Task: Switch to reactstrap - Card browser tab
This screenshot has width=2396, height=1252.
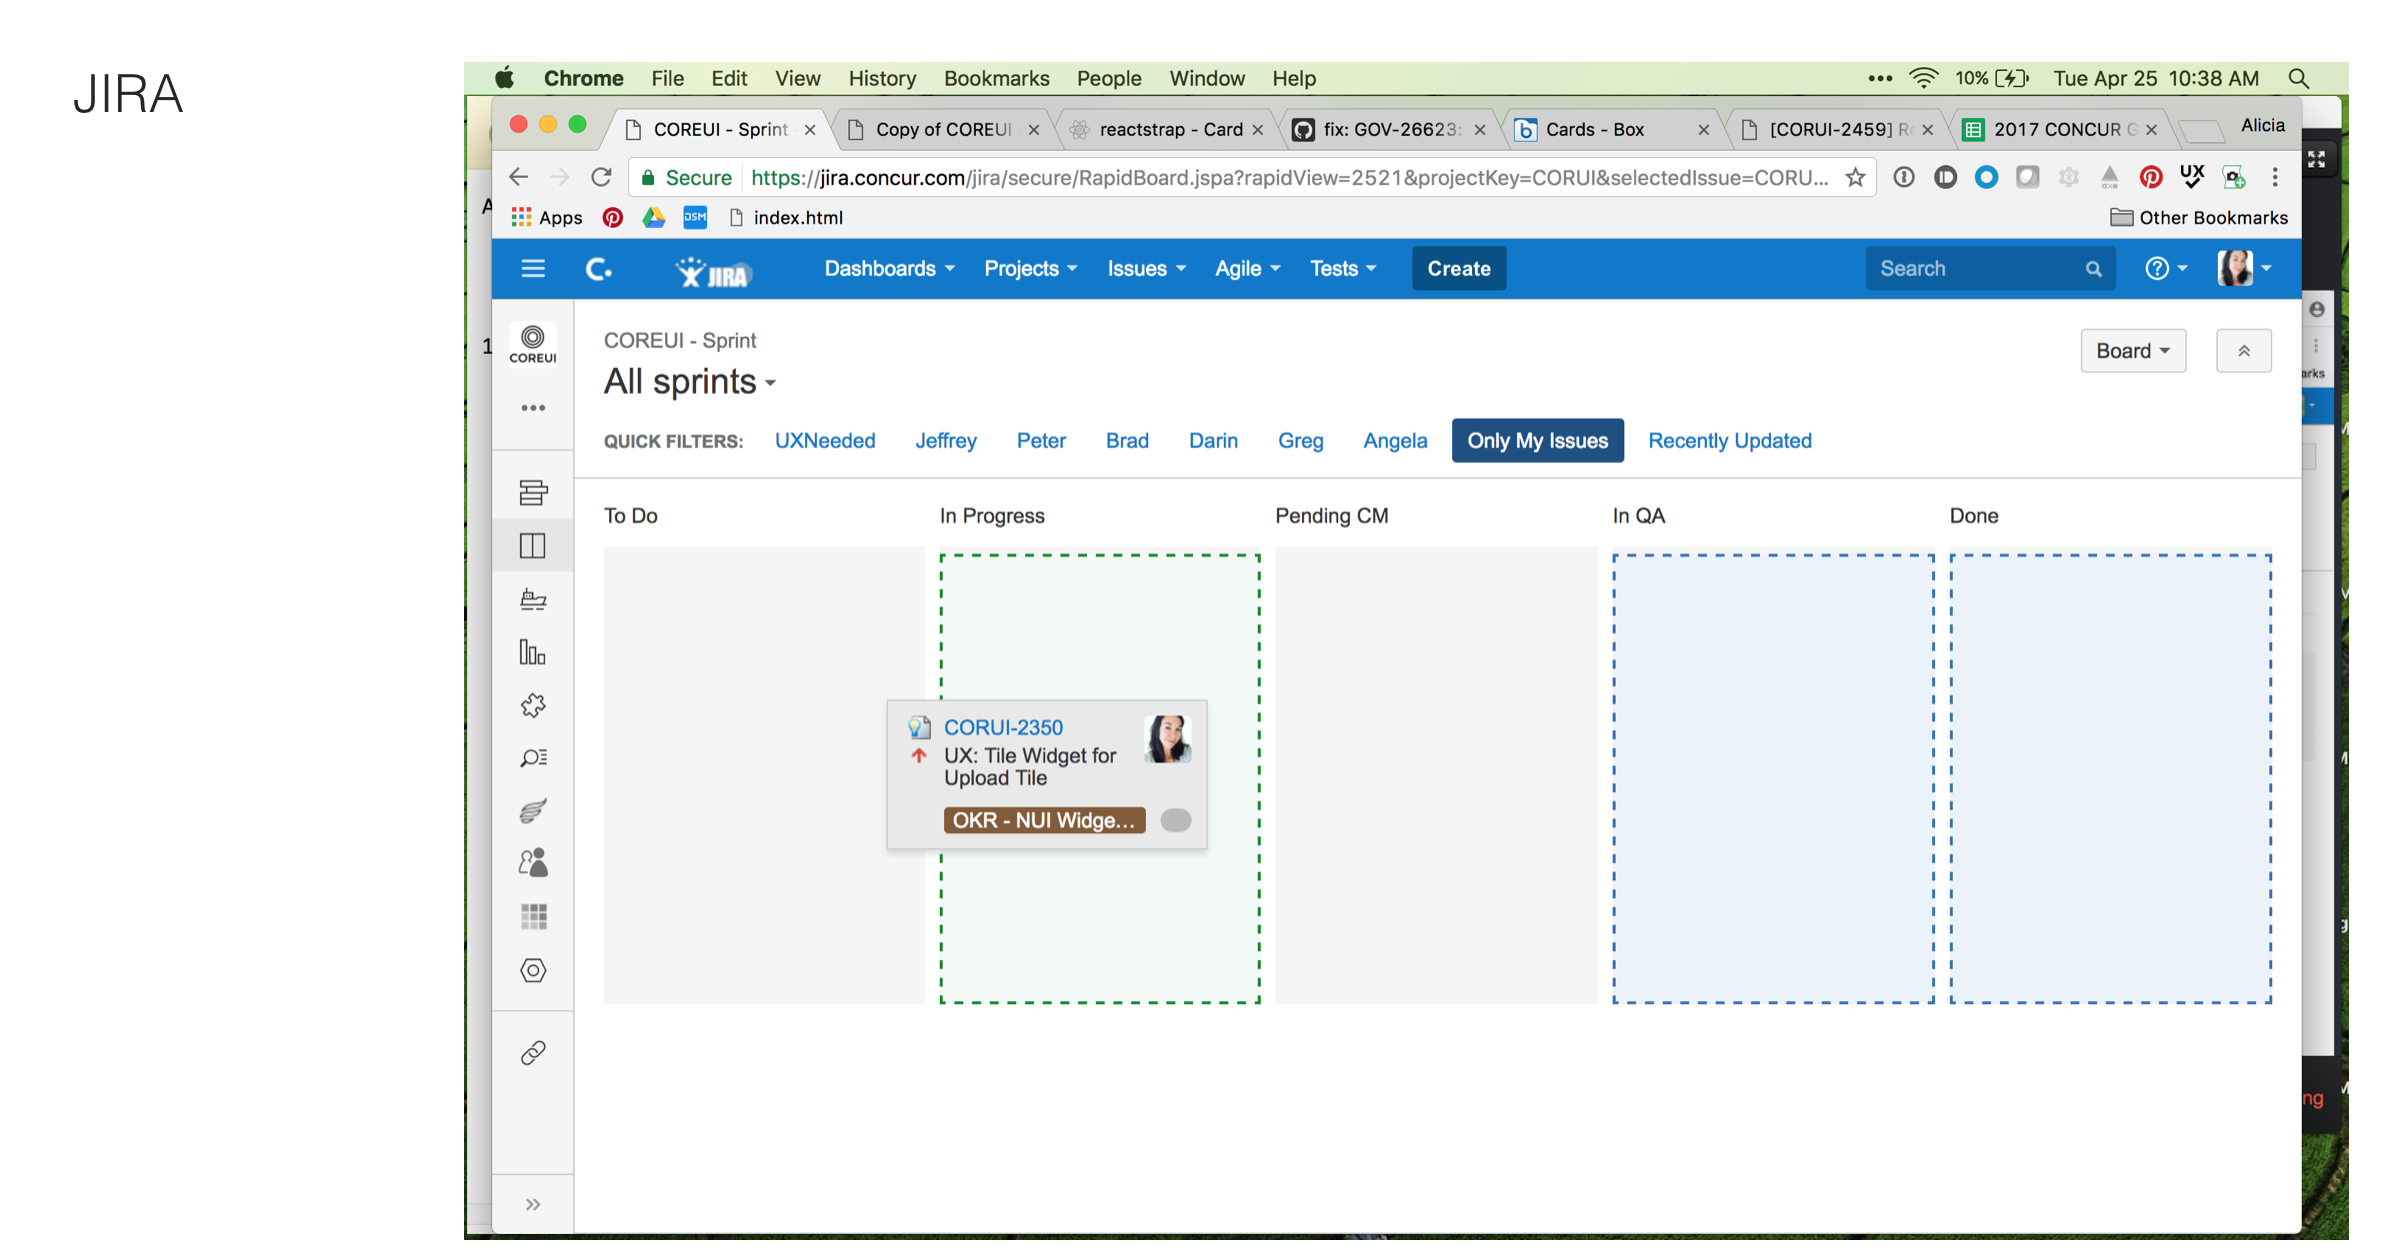Action: click(1170, 130)
